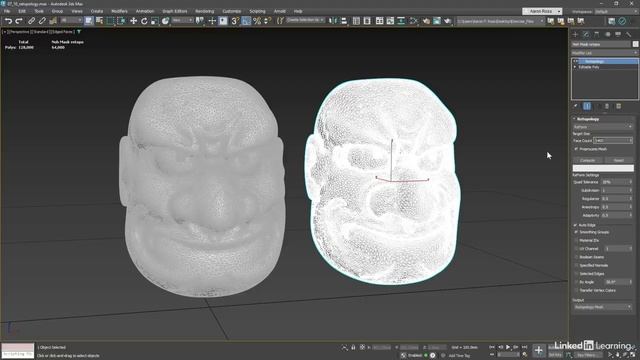The width and height of the screenshot is (640, 360).
Task: Enable Transfer Vertex Colors checkbox
Action: pyautogui.click(x=577, y=291)
